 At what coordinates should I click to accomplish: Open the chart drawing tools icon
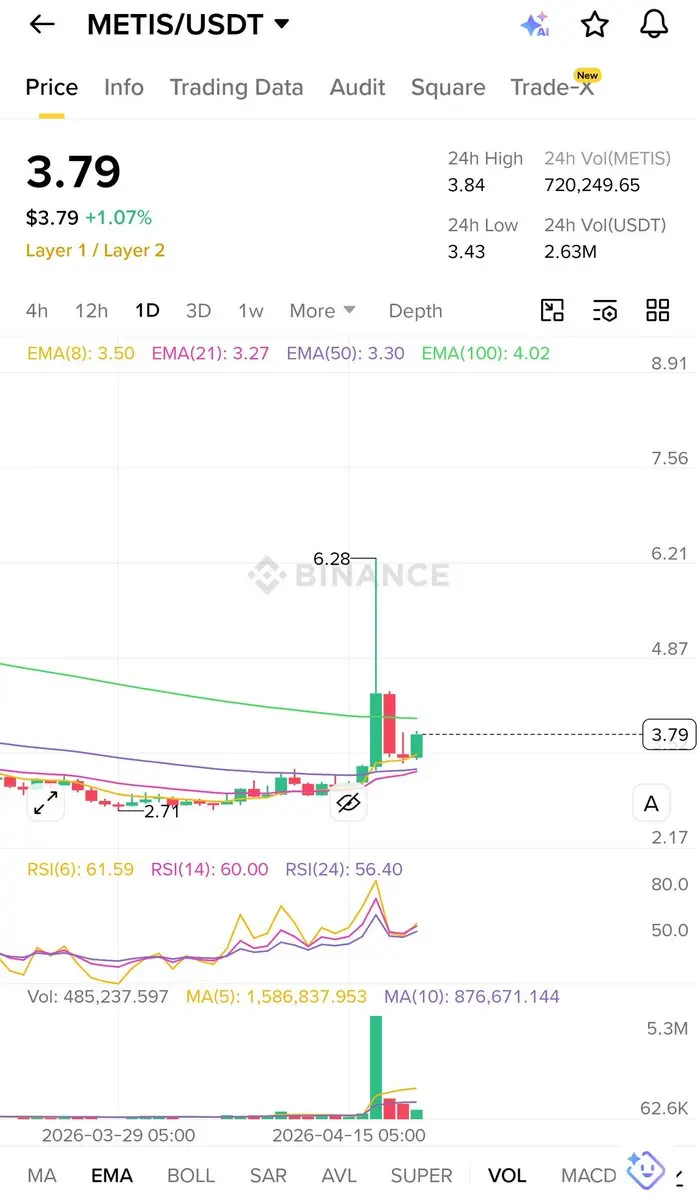click(552, 310)
